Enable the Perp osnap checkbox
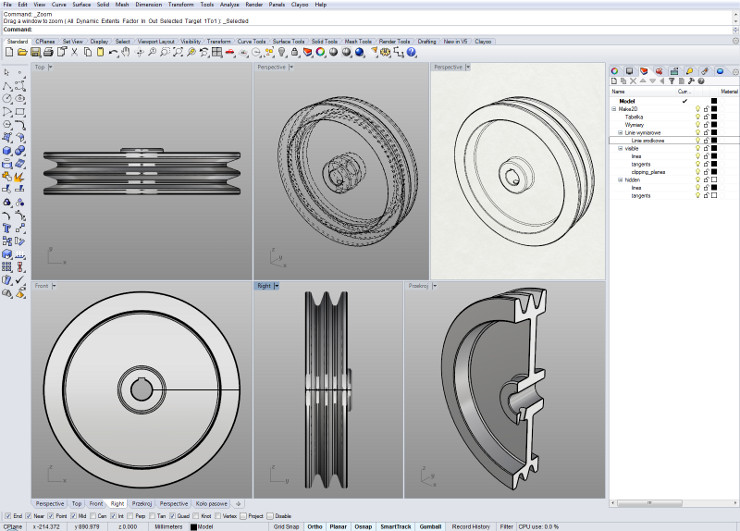The height and width of the screenshot is (531, 740). tap(130, 516)
